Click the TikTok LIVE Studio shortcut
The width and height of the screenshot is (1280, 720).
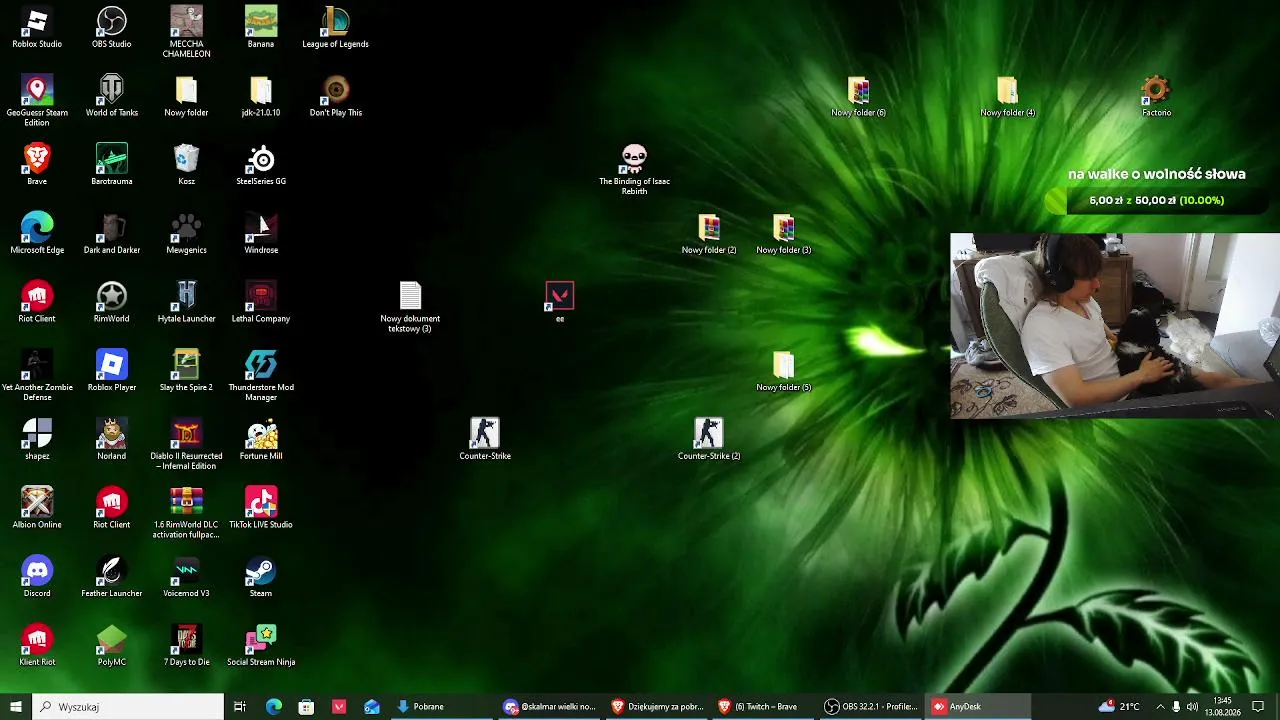click(x=261, y=508)
